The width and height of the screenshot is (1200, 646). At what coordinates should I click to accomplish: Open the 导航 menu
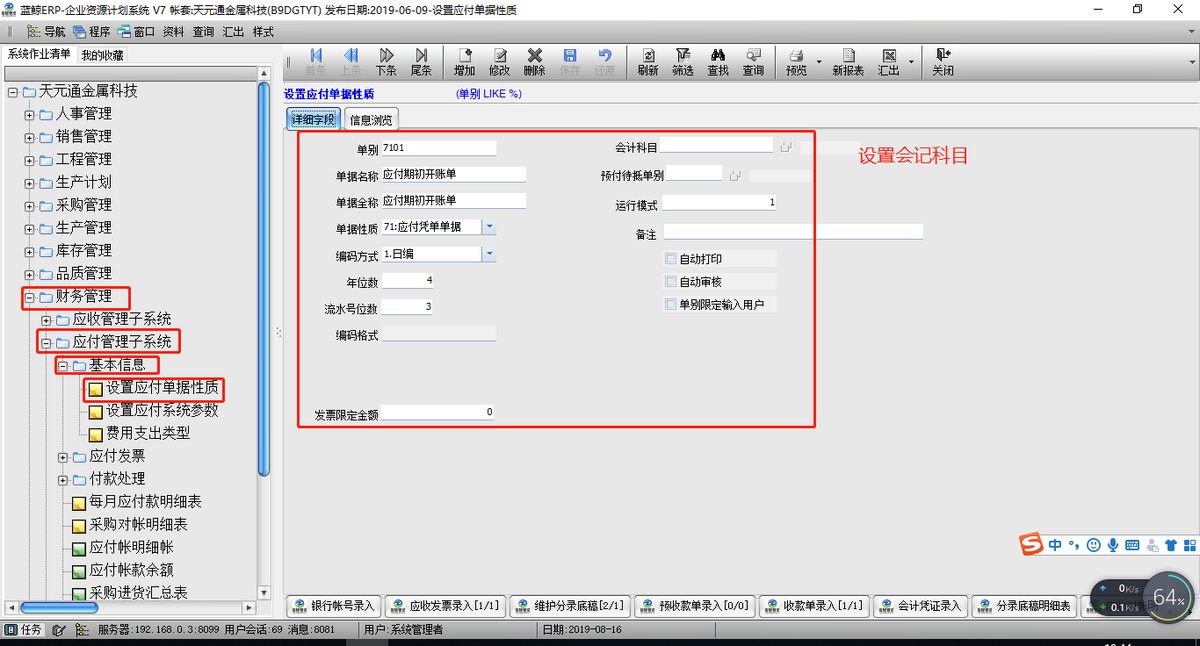46,31
